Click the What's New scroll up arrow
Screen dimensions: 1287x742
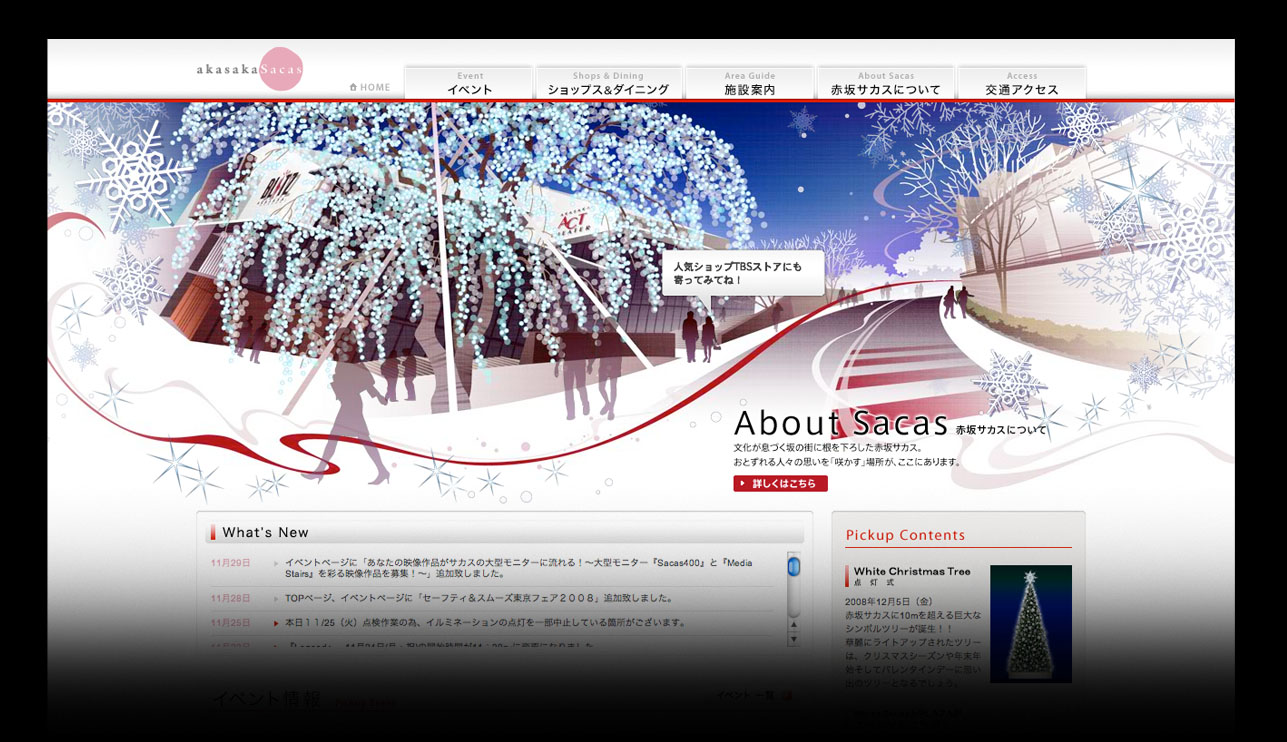[x=794, y=625]
